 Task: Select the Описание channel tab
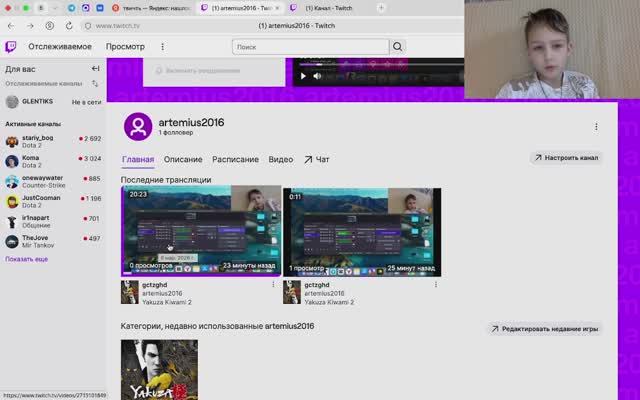(183, 160)
